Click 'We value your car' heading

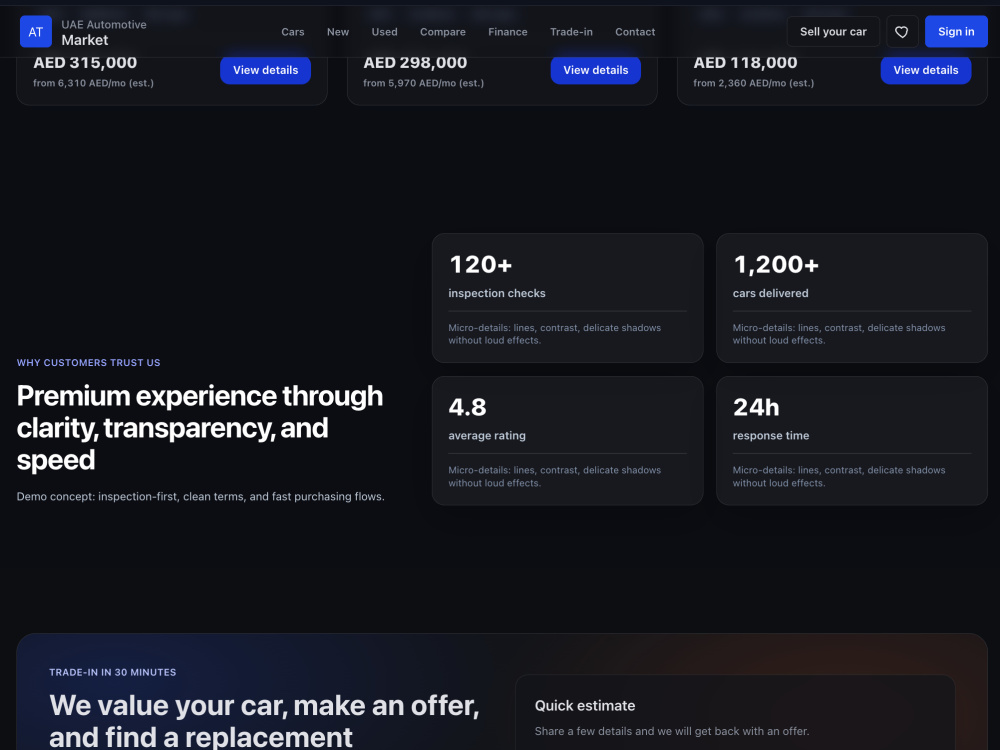tap(264, 721)
